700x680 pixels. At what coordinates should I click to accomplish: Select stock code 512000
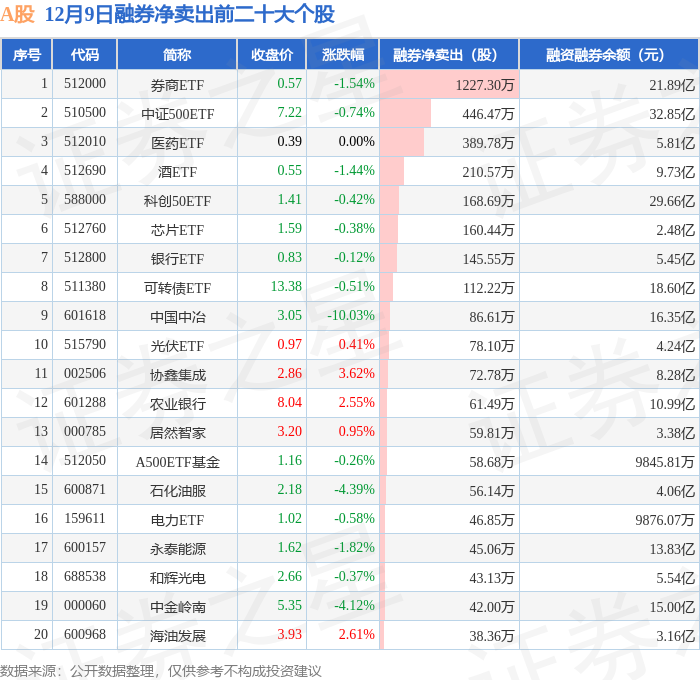[x=85, y=83]
